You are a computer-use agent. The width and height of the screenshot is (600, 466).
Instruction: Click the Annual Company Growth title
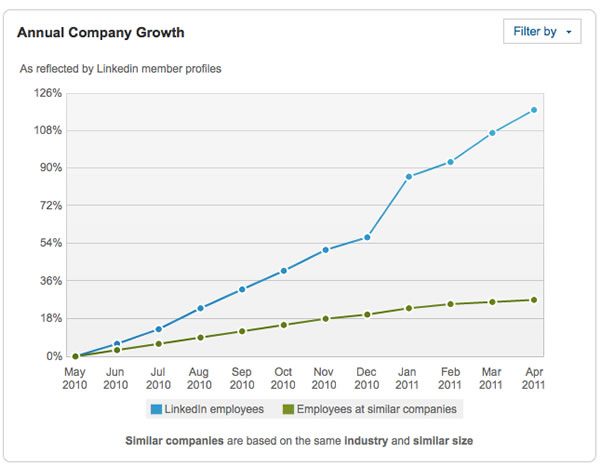[x=101, y=33]
